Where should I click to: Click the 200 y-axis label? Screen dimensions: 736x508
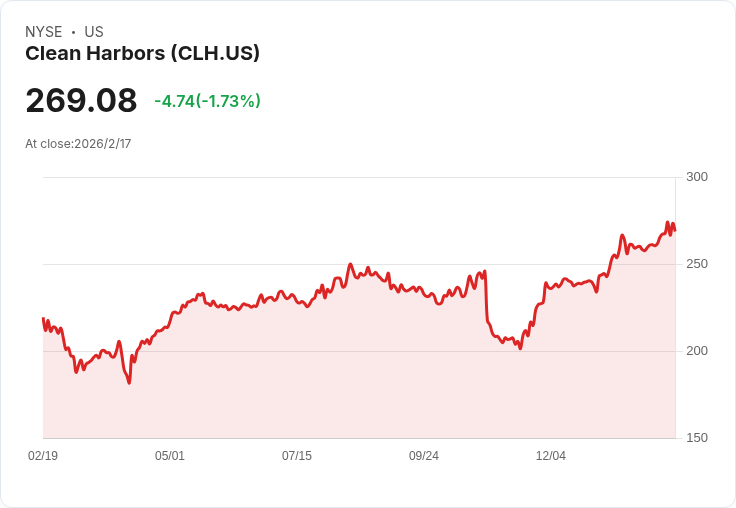pos(697,351)
